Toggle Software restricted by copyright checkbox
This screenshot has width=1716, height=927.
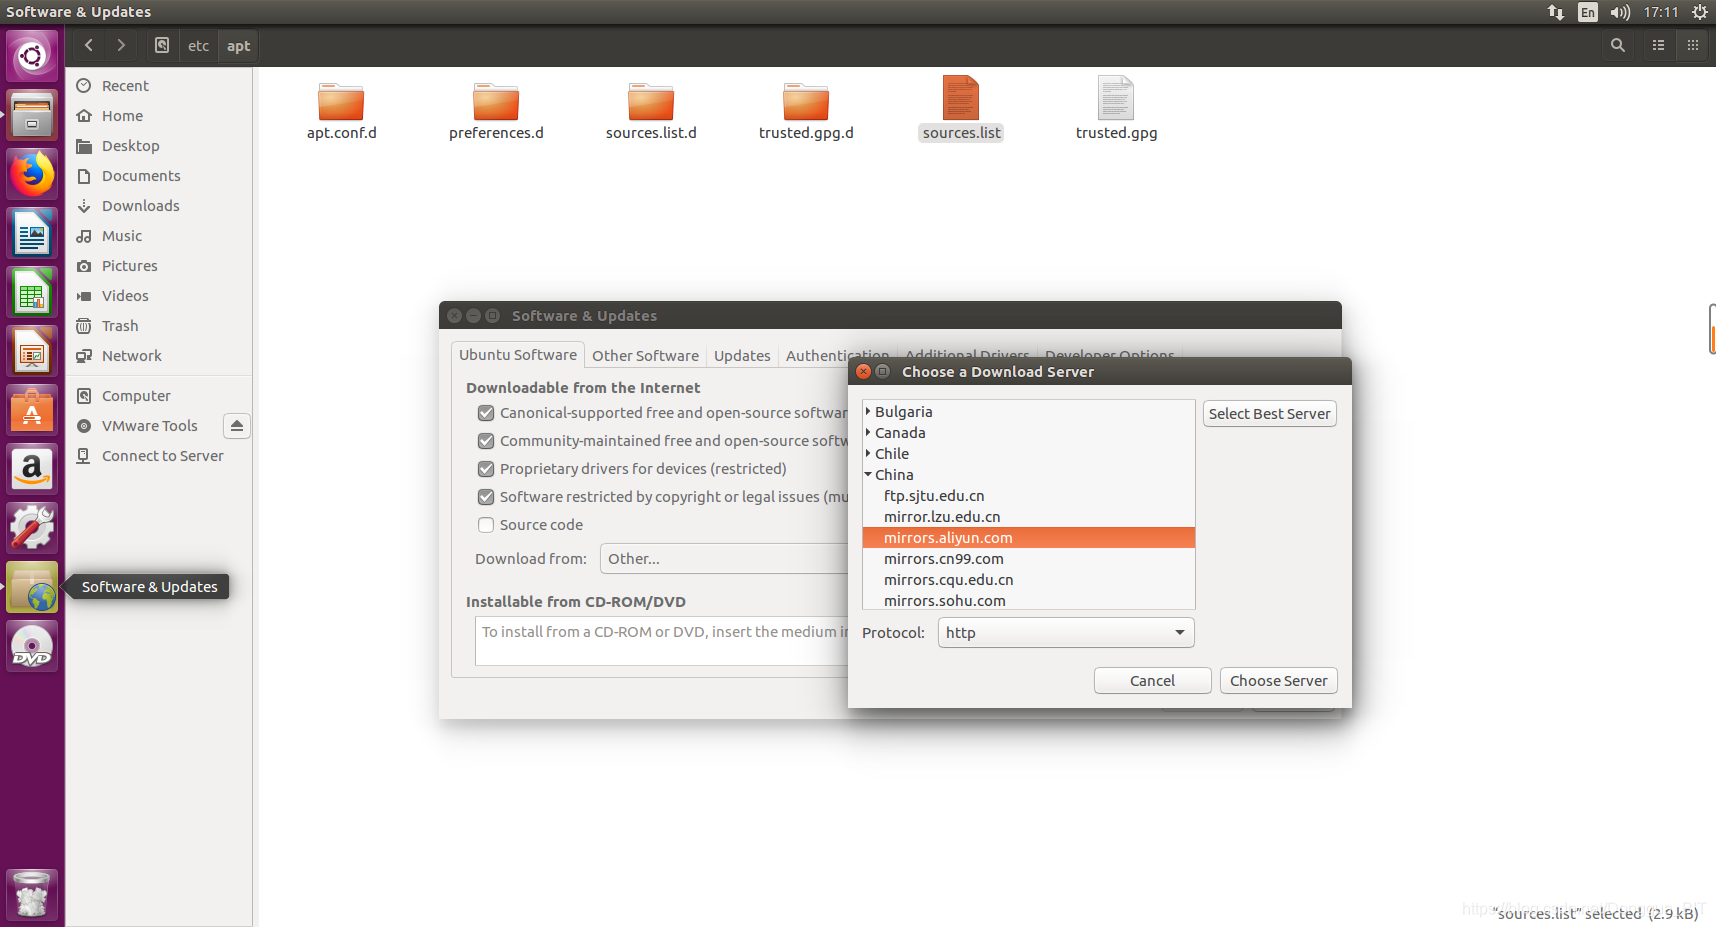tap(486, 497)
